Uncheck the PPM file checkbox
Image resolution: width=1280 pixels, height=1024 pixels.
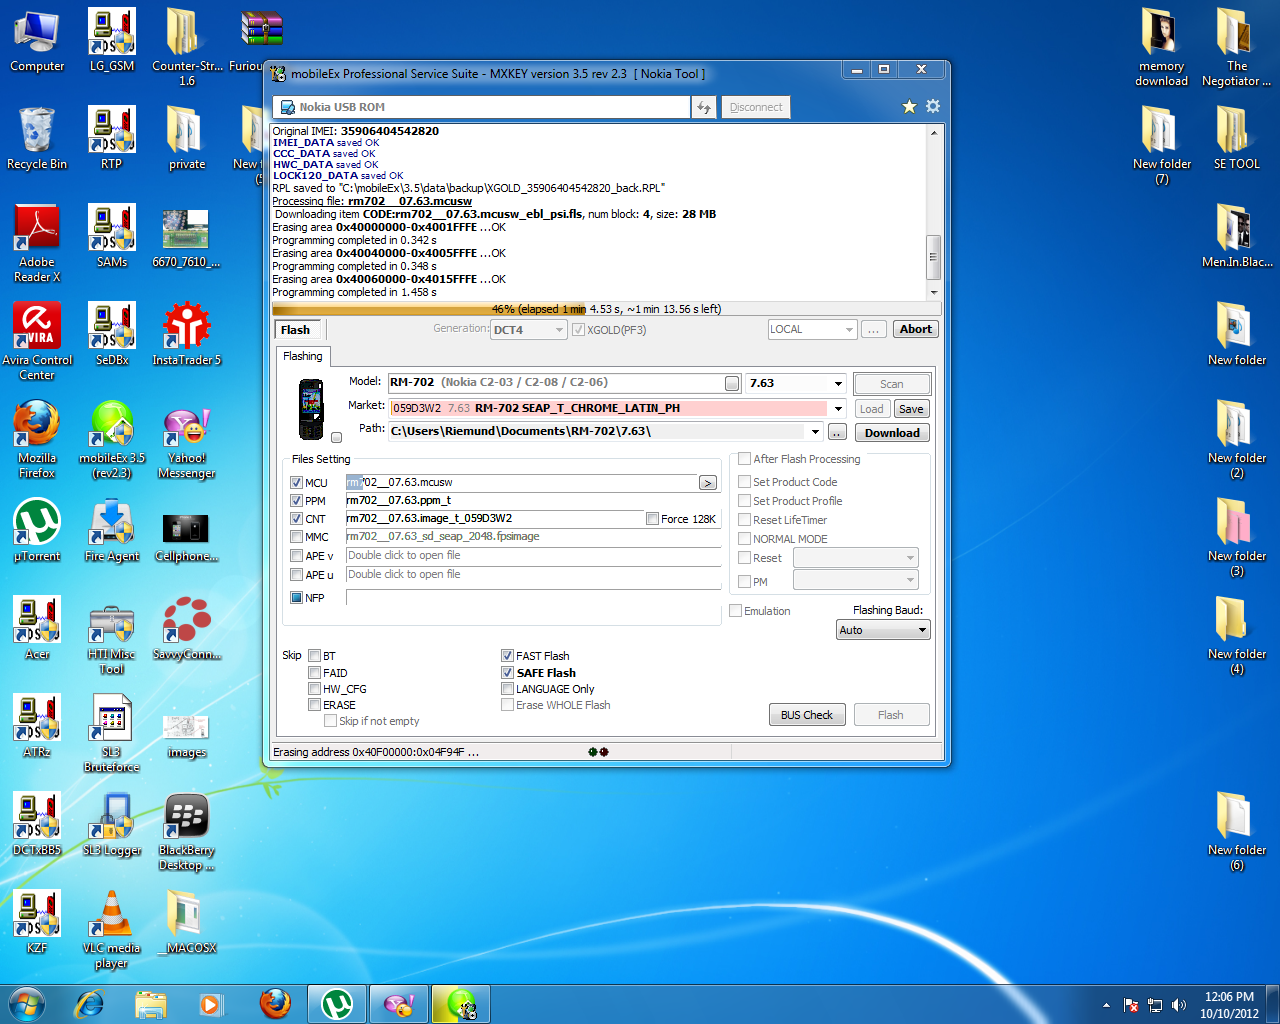tap(296, 501)
